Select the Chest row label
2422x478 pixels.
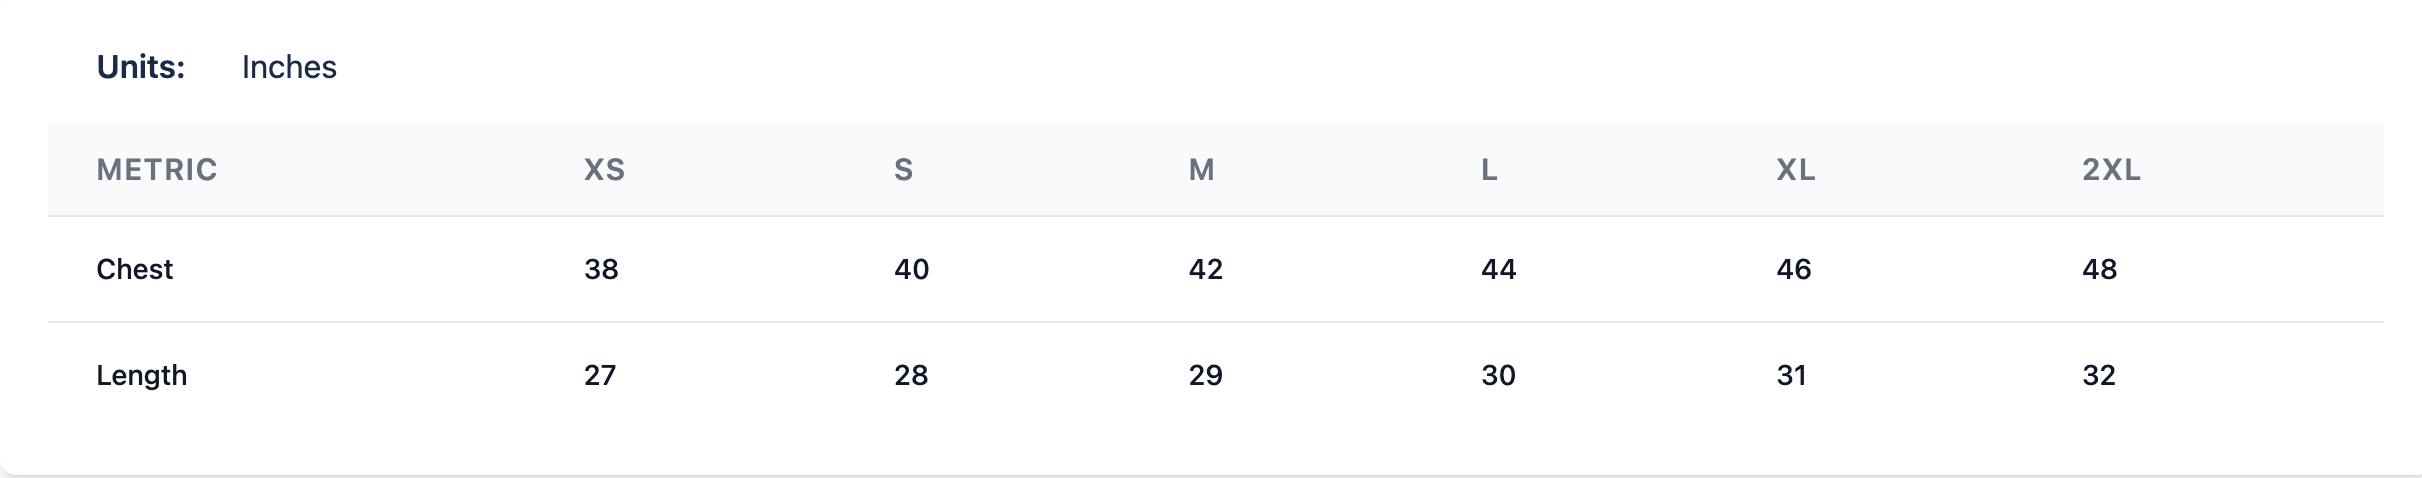coord(135,269)
